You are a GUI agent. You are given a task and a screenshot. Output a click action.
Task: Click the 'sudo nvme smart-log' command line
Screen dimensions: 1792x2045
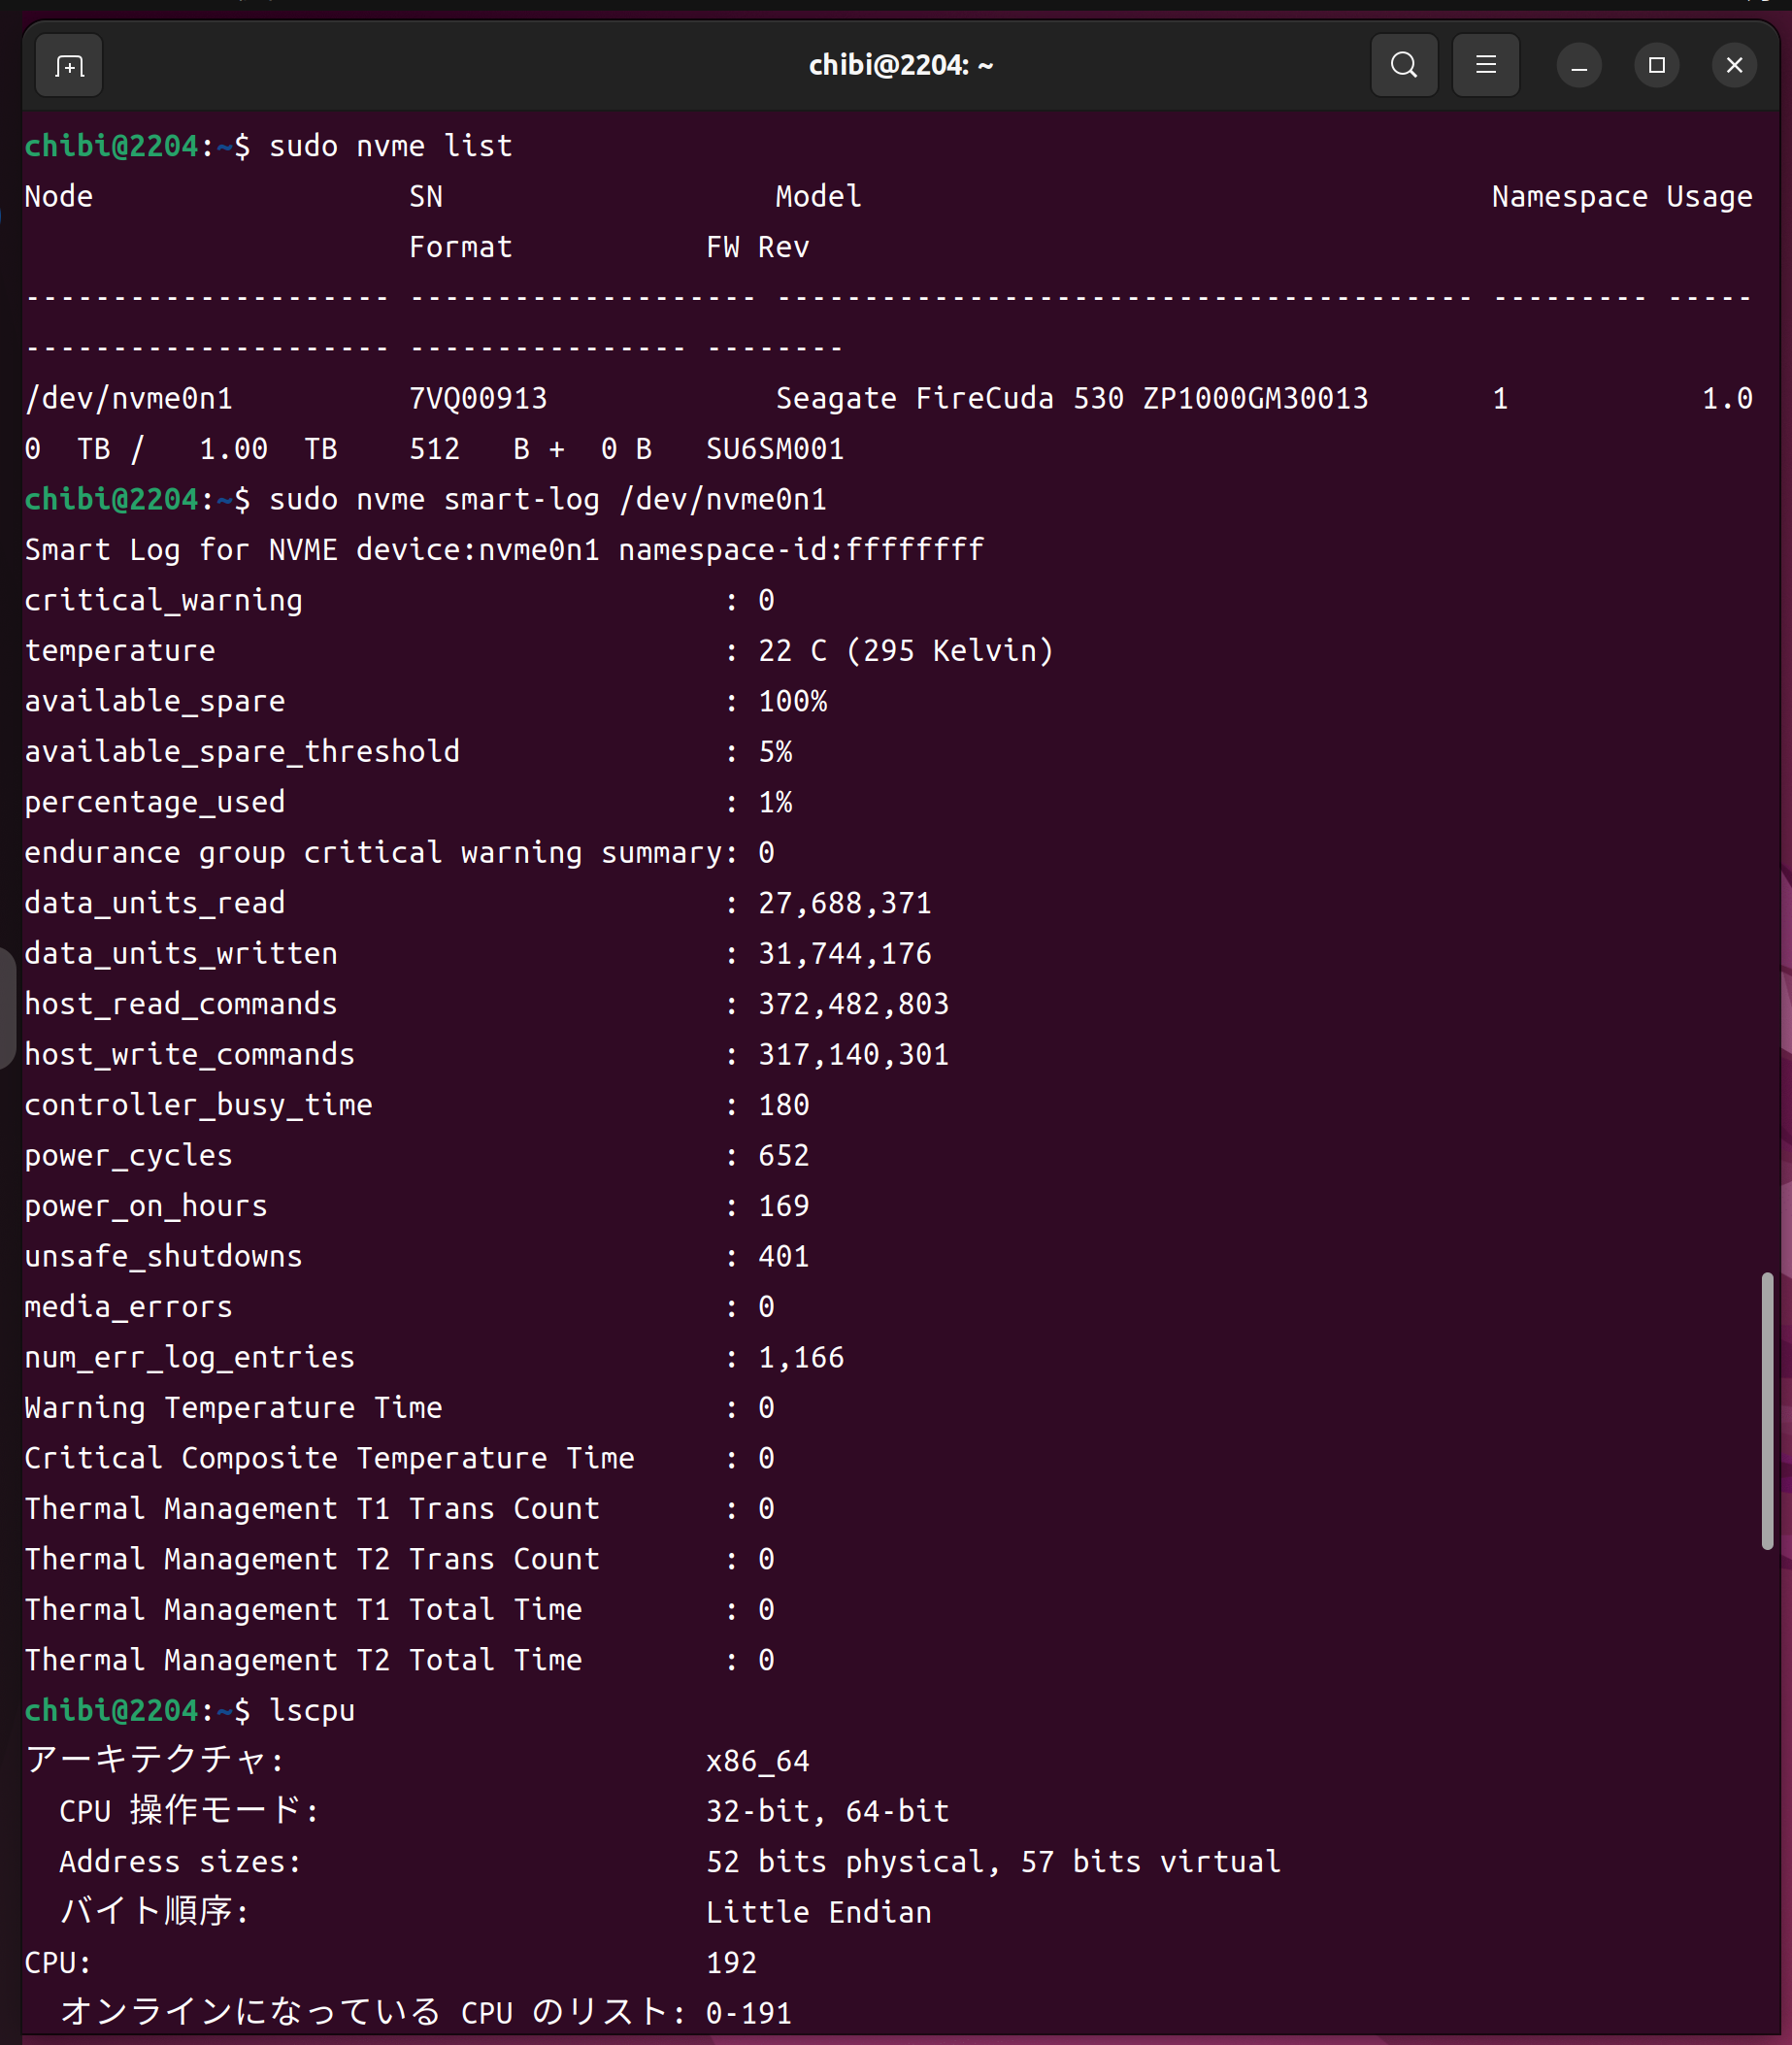(547, 499)
